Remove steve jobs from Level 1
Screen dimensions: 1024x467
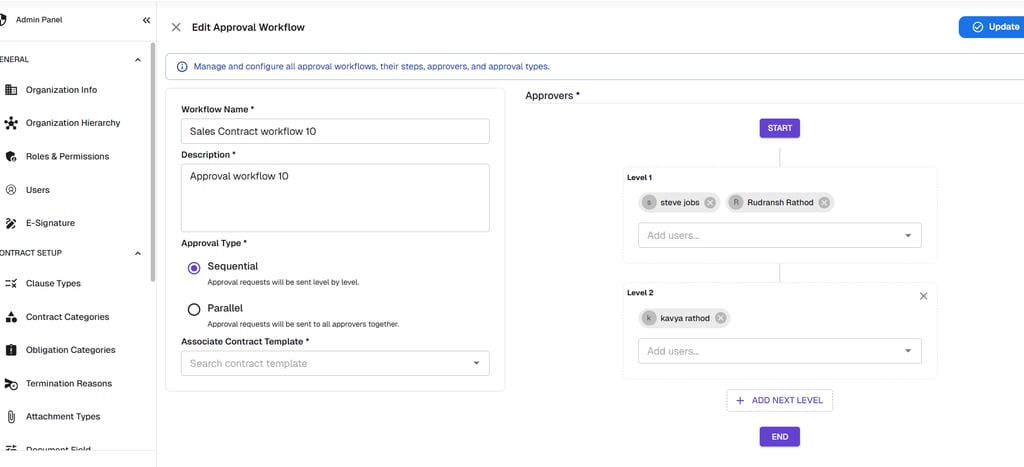[710, 202]
